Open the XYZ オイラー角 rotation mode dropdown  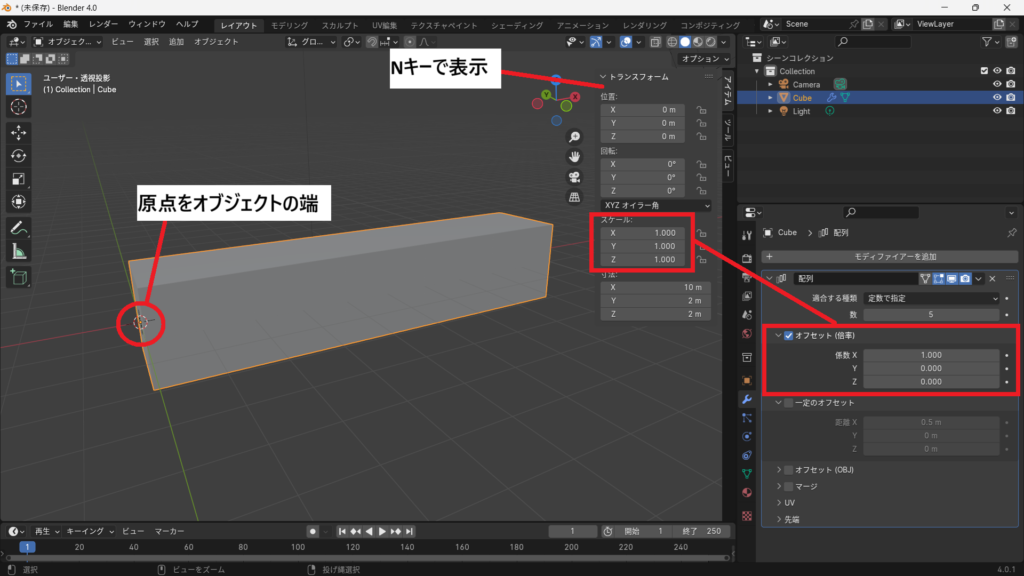coord(655,205)
